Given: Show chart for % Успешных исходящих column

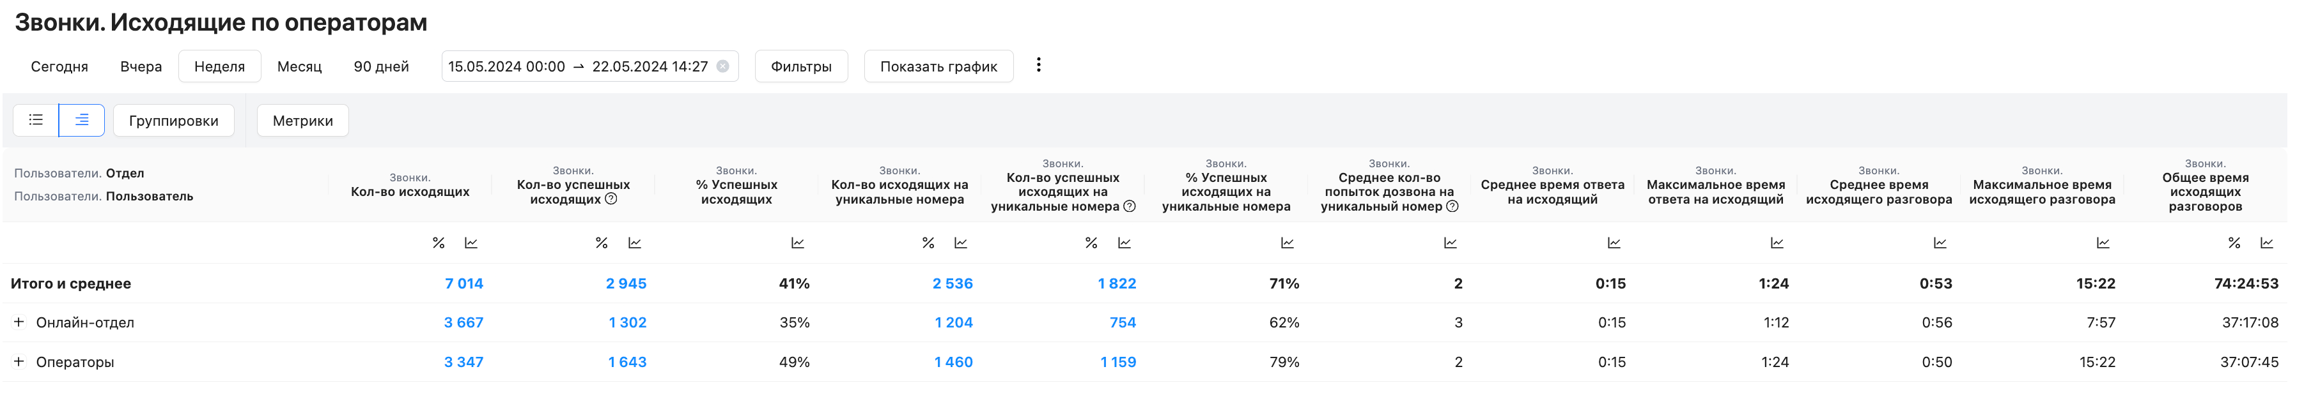Looking at the screenshot, I should (797, 243).
